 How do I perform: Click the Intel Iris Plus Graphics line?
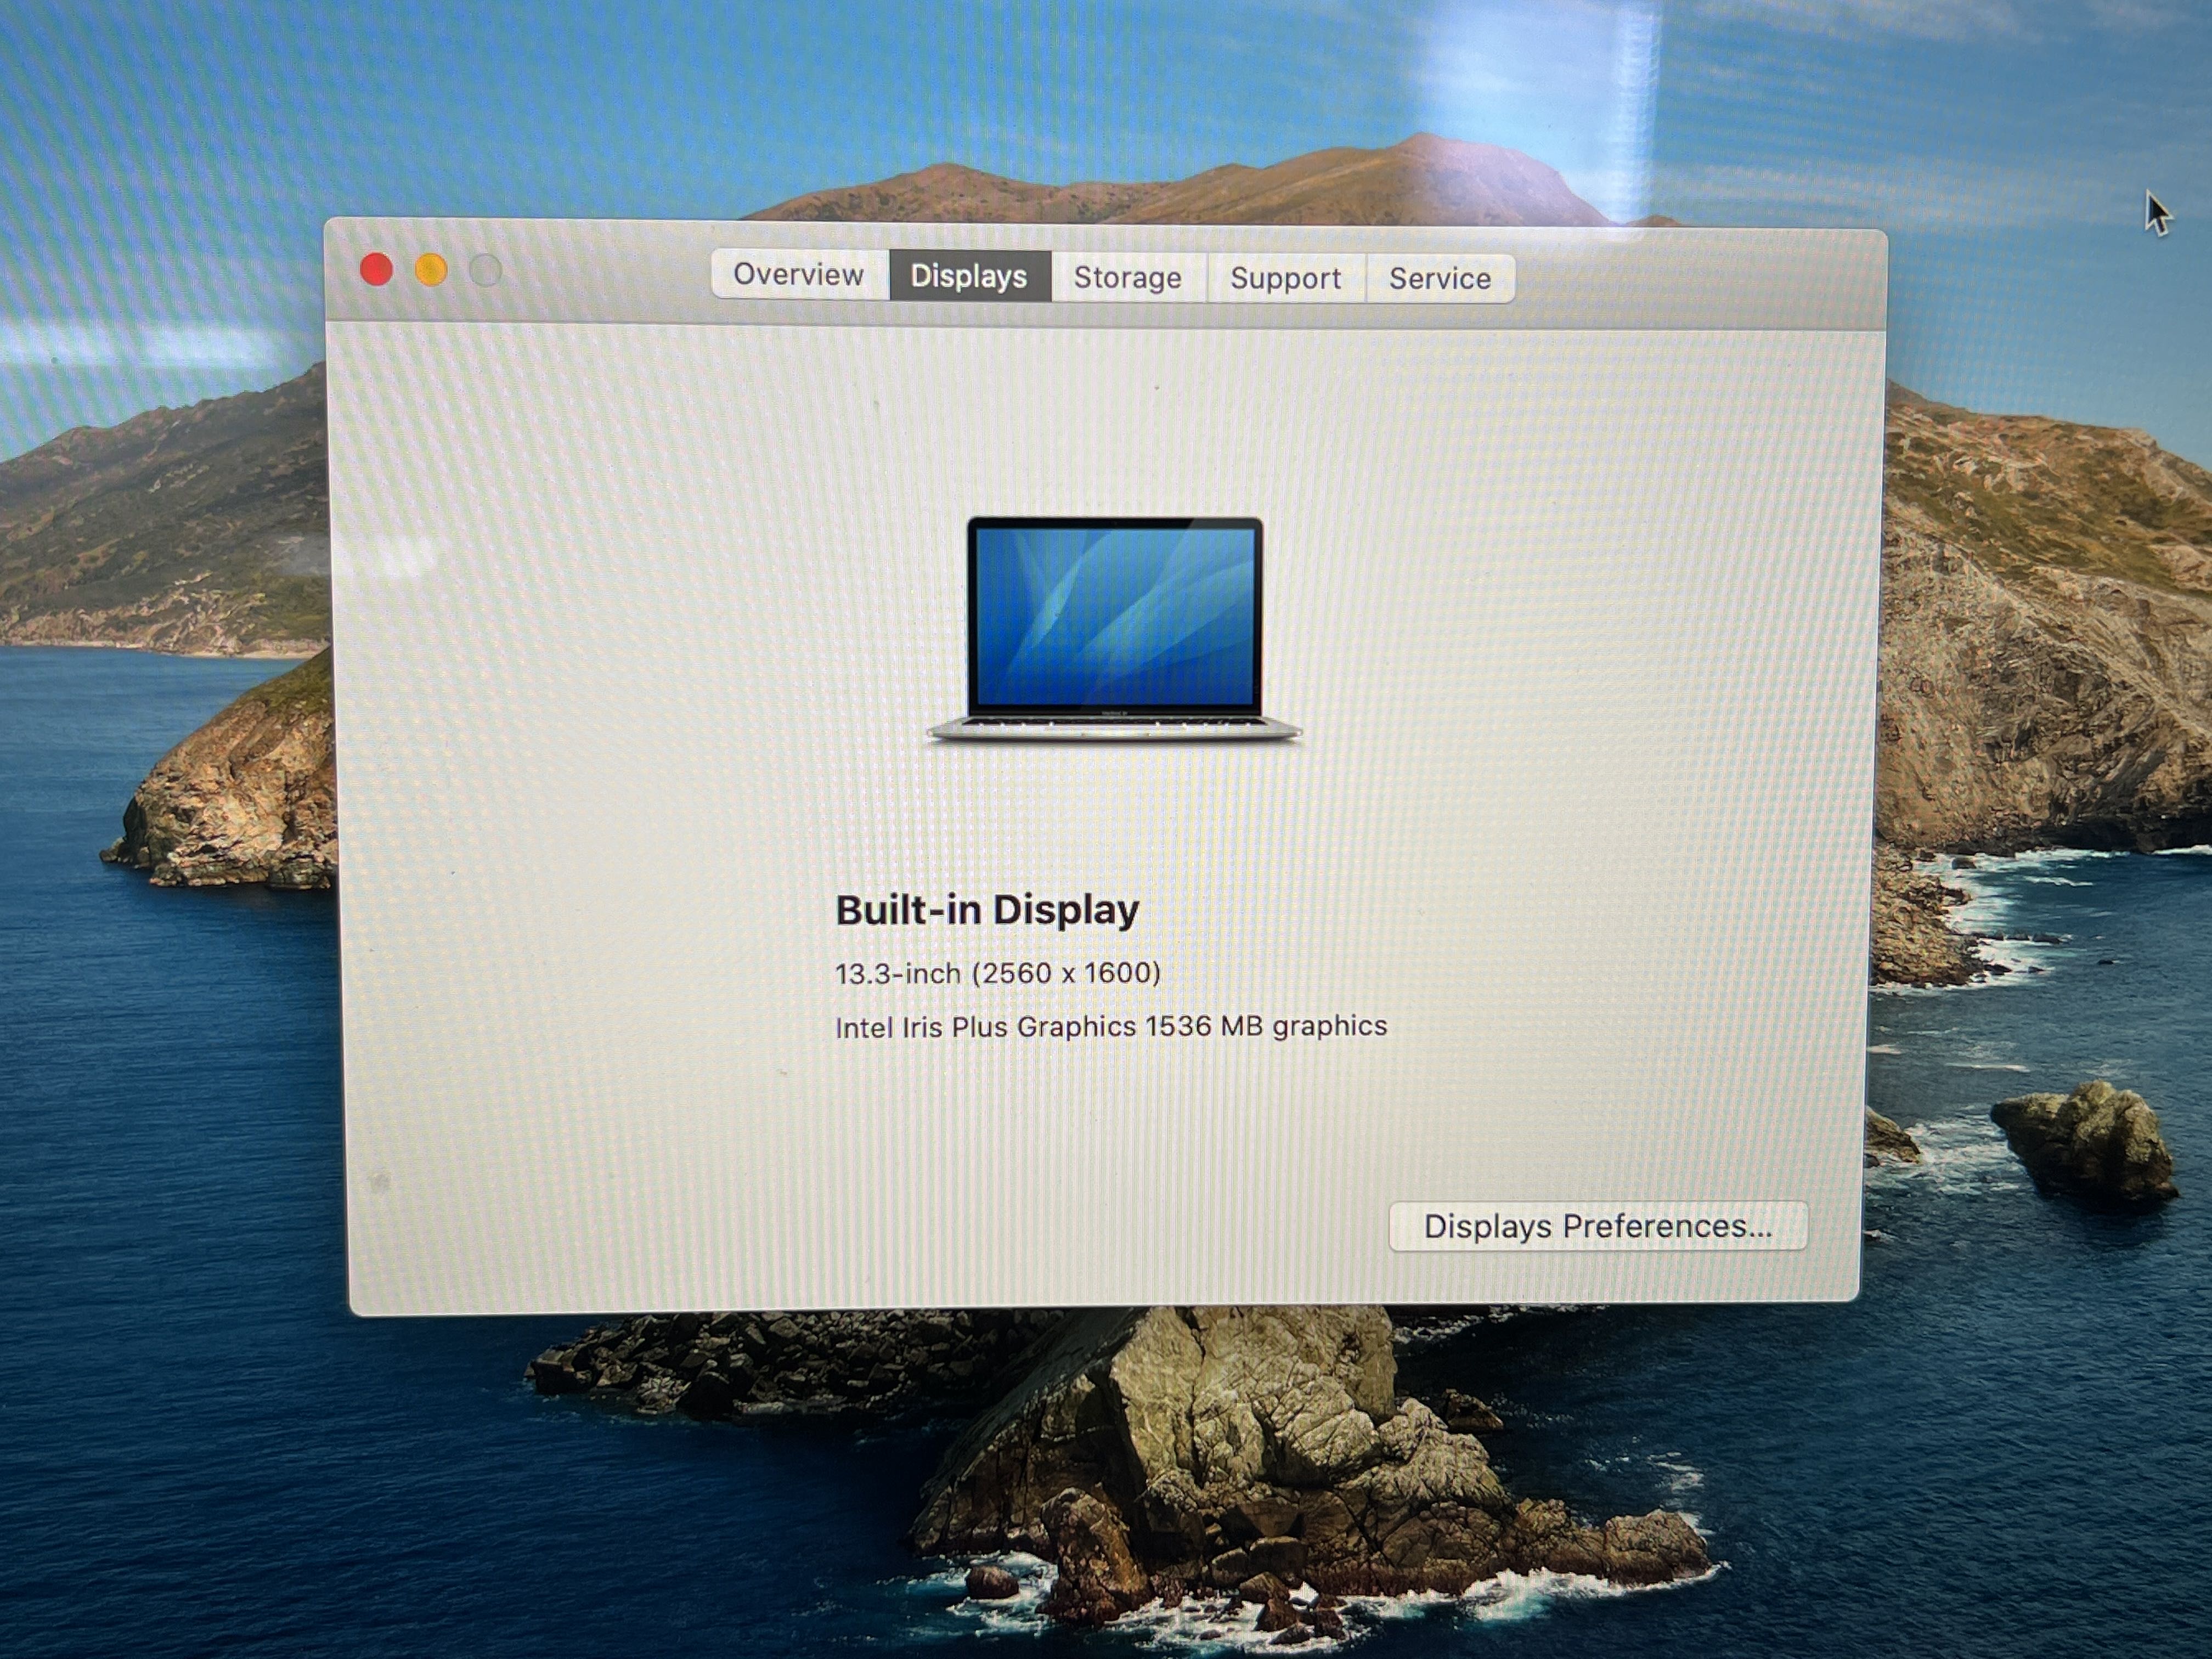pyautogui.click(x=1110, y=1027)
